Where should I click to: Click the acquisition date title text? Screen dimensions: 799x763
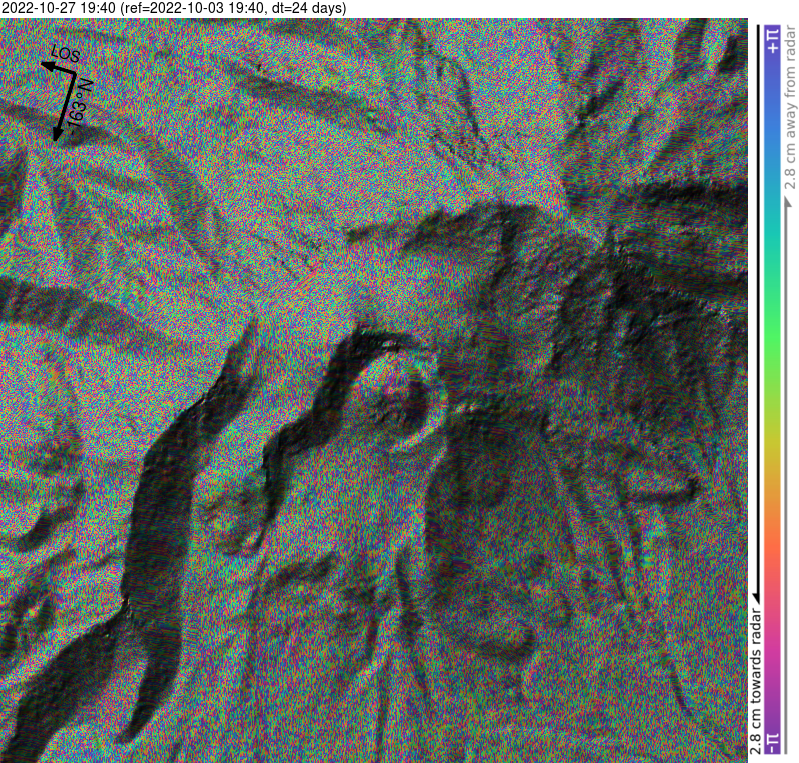pyautogui.click(x=174, y=8)
